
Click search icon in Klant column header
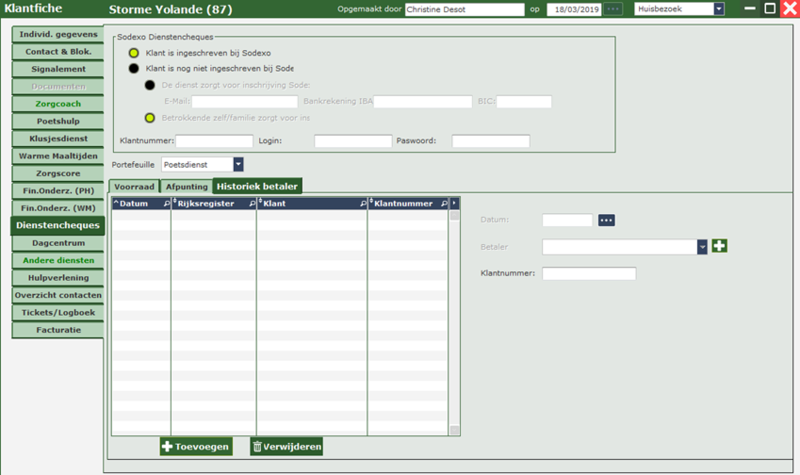click(362, 203)
